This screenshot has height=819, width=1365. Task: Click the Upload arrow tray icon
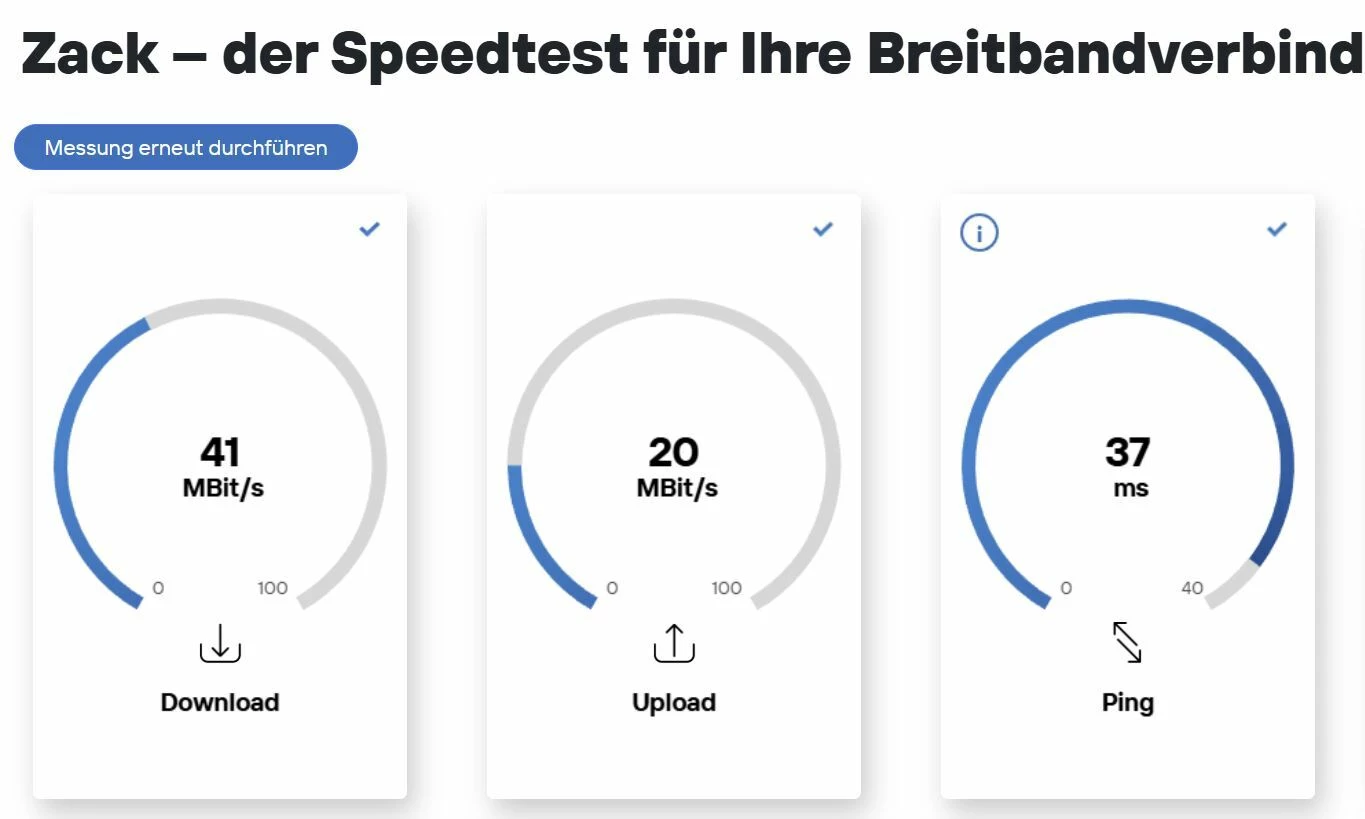(x=674, y=642)
